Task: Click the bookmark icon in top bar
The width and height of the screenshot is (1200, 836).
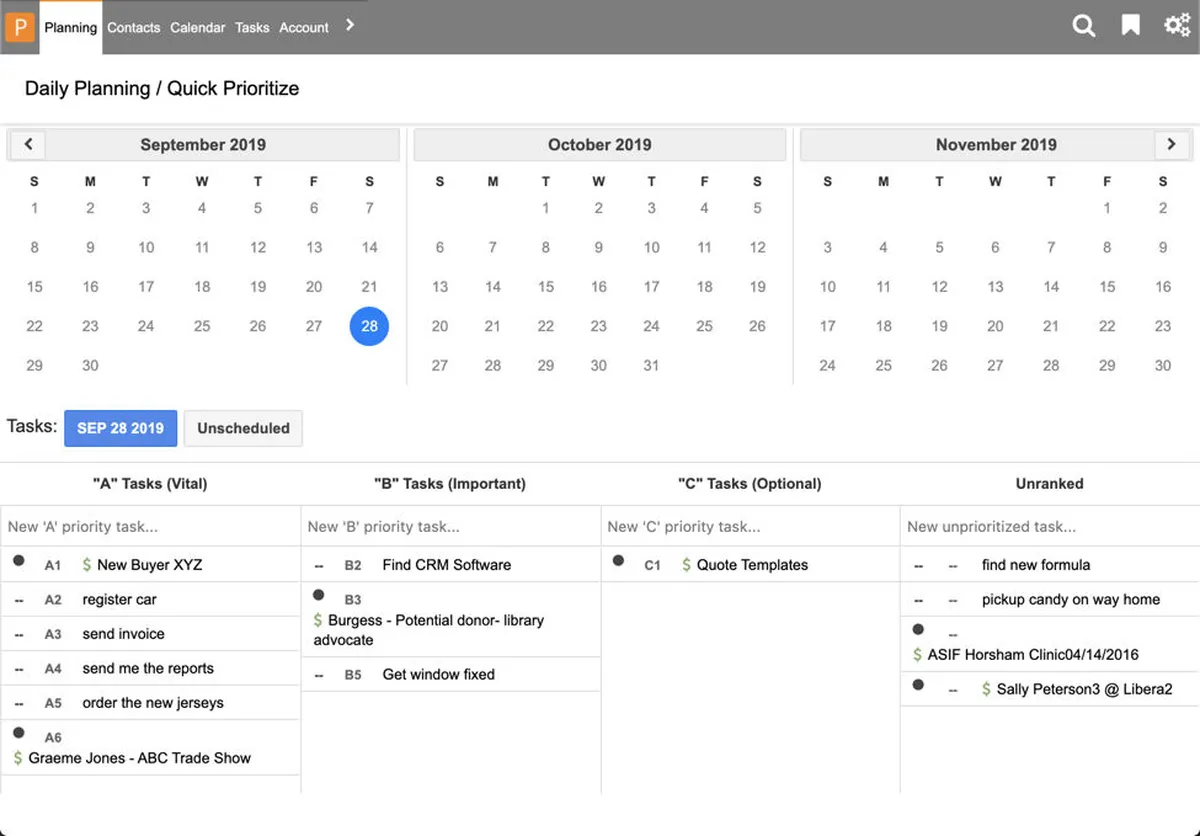Action: click(1131, 26)
